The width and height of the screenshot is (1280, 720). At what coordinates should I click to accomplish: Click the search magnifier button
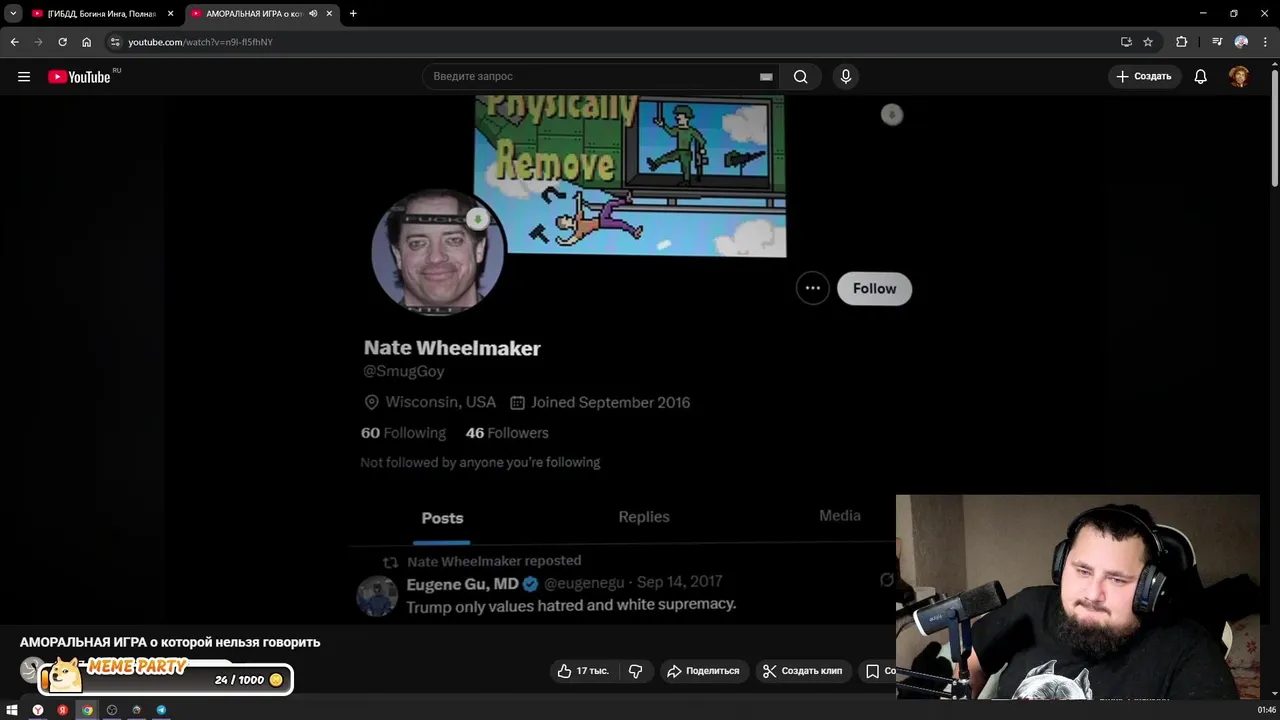801,76
